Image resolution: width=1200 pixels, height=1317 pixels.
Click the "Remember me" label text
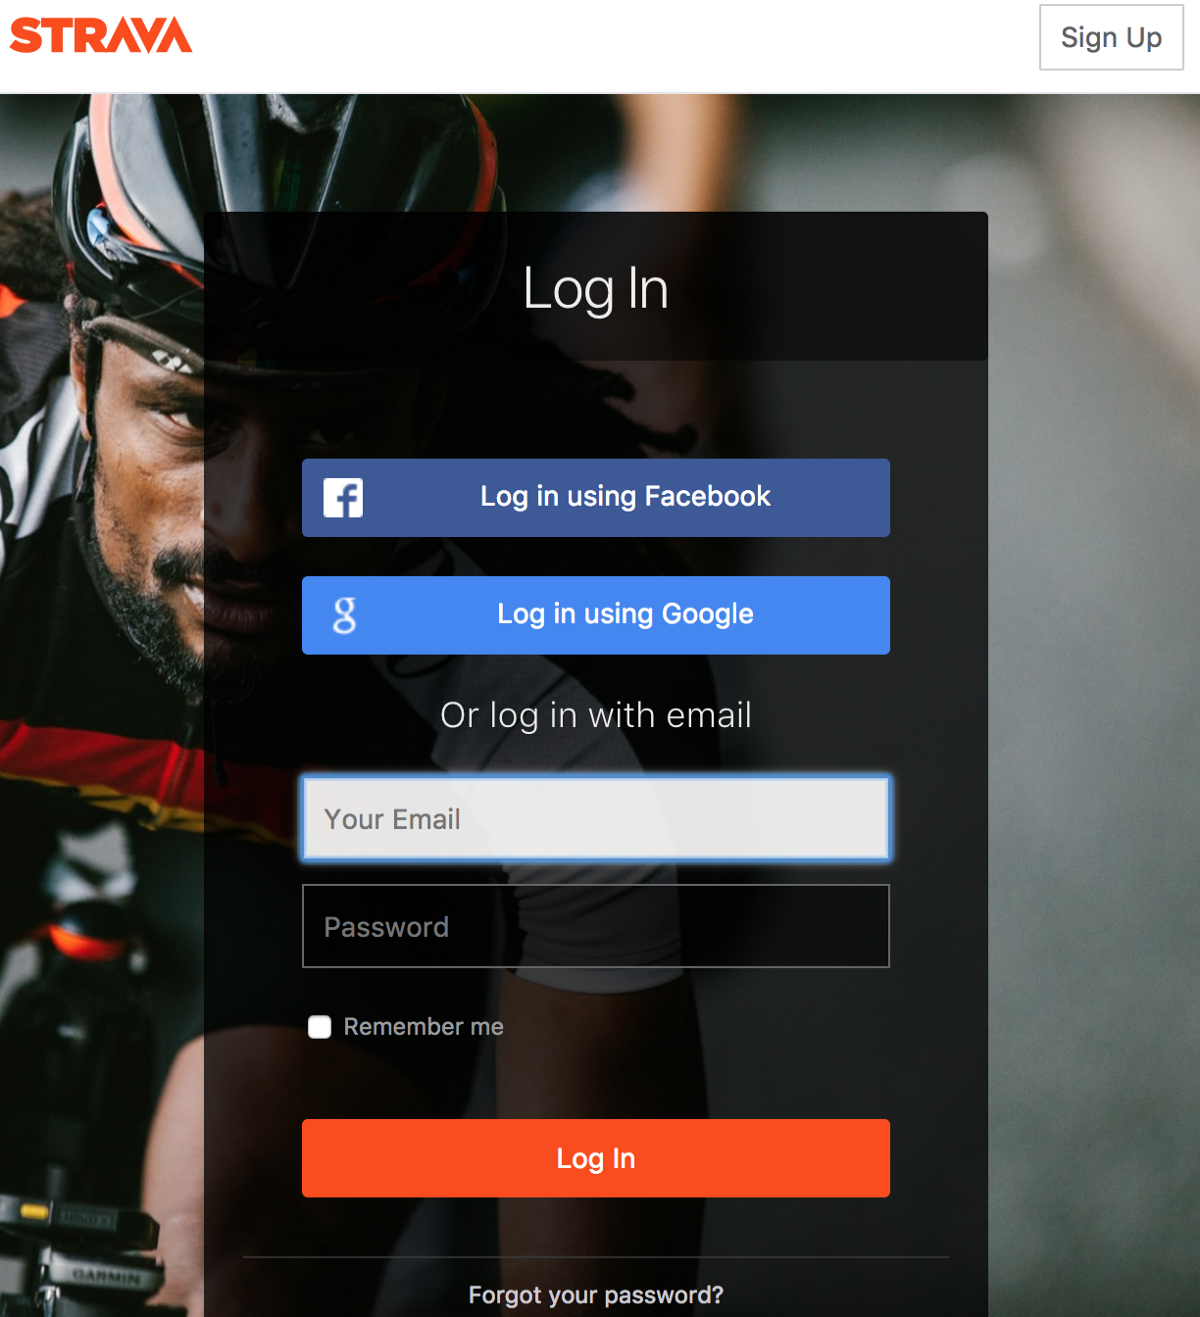point(424,1027)
